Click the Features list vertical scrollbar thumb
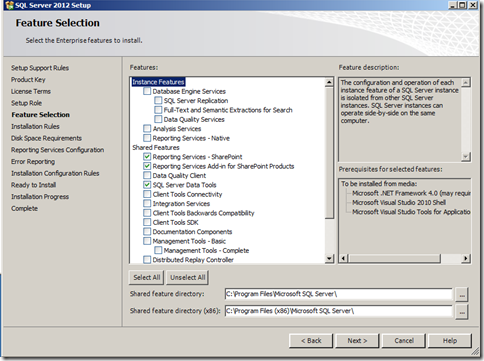 329,152
